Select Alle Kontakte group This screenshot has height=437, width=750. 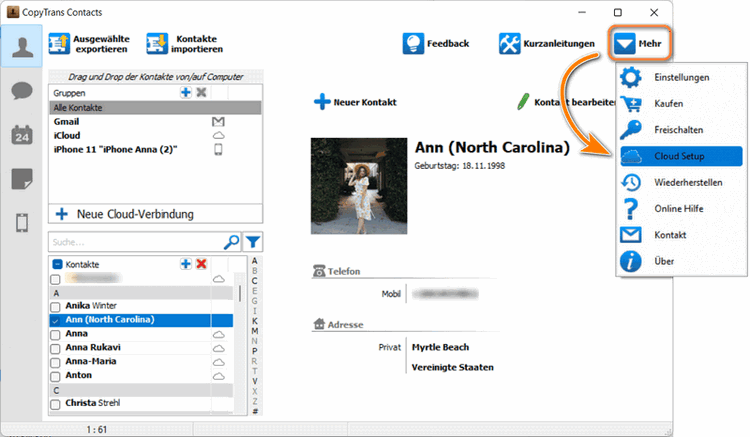click(x=155, y=108)
